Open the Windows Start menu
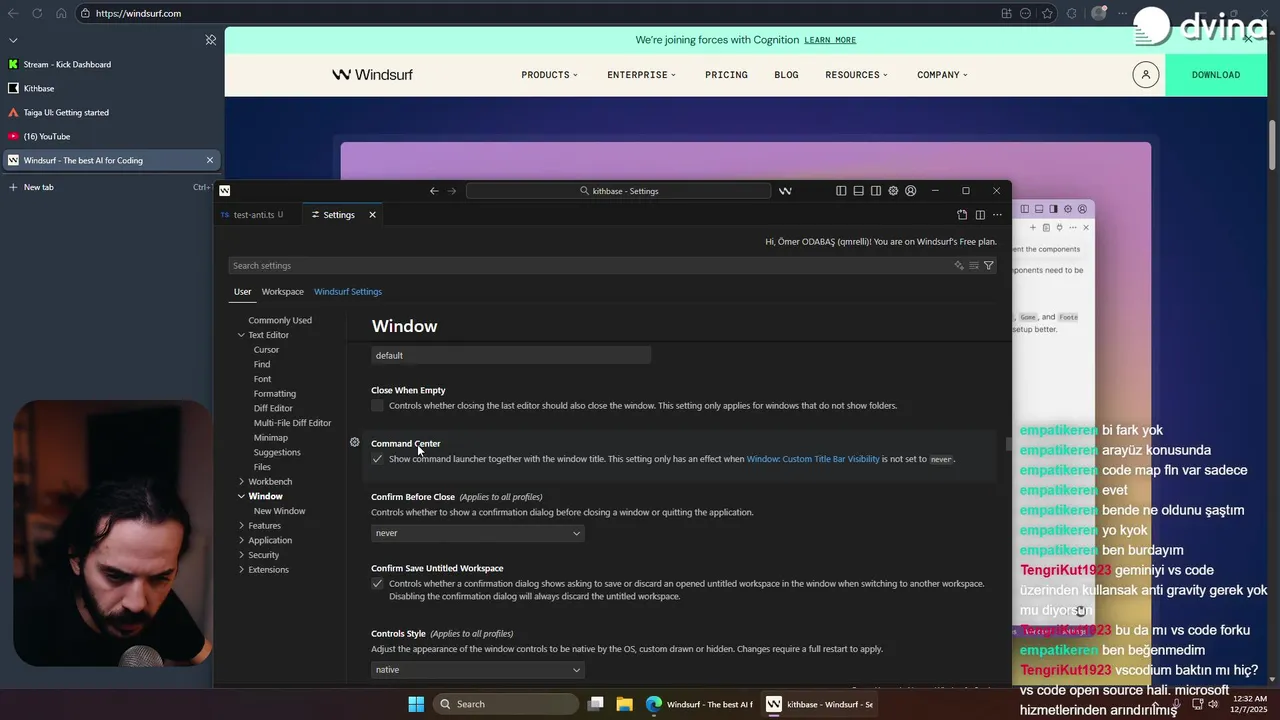Viewport: 1280px width, 720px height. pos(416,704)
